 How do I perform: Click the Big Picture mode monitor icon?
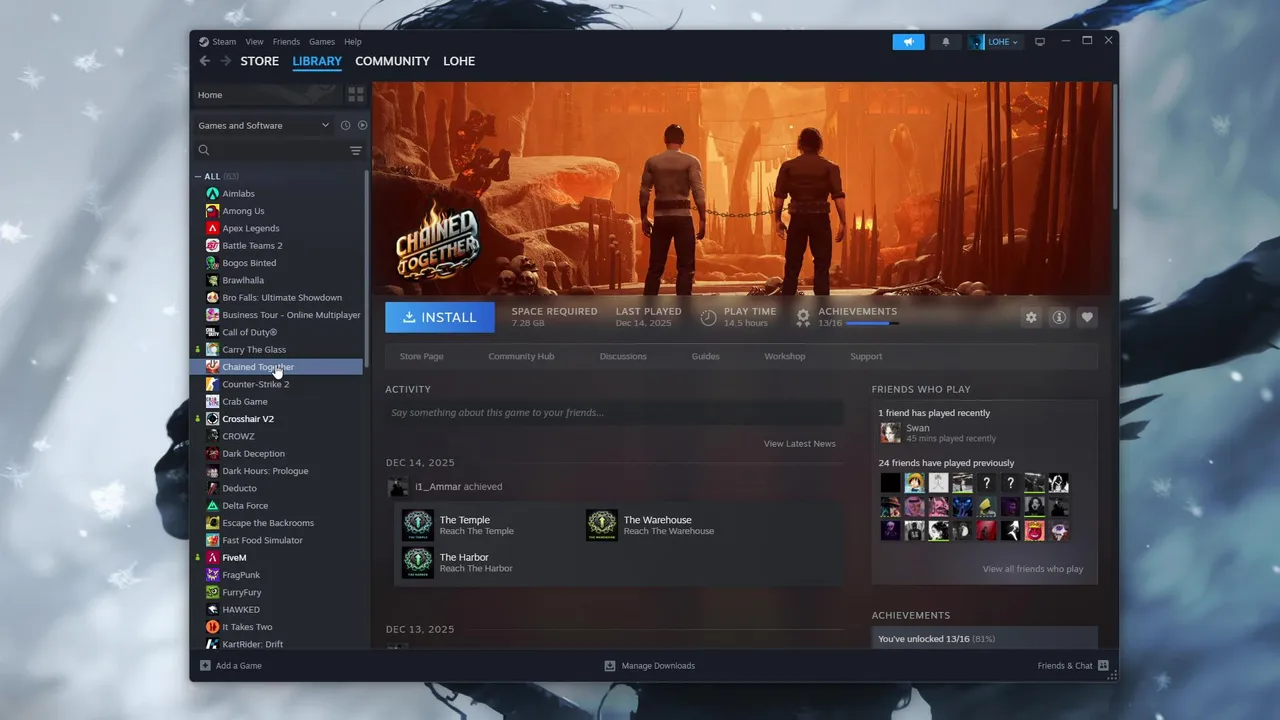tap(1040, 42)
